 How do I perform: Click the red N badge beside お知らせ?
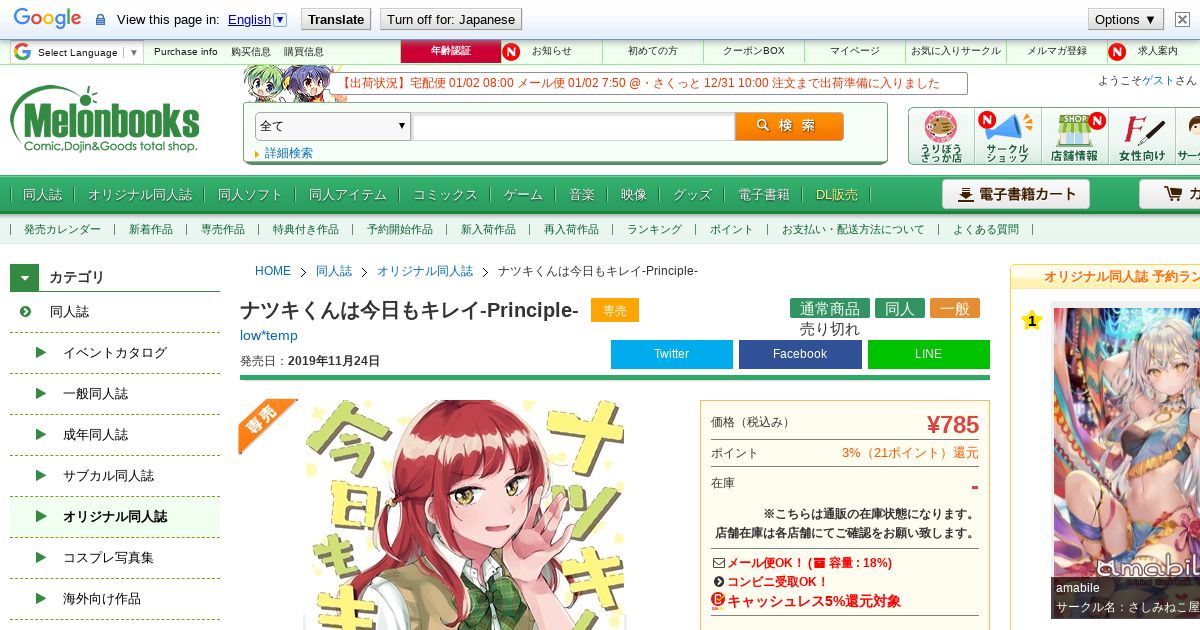click(511, 51)
